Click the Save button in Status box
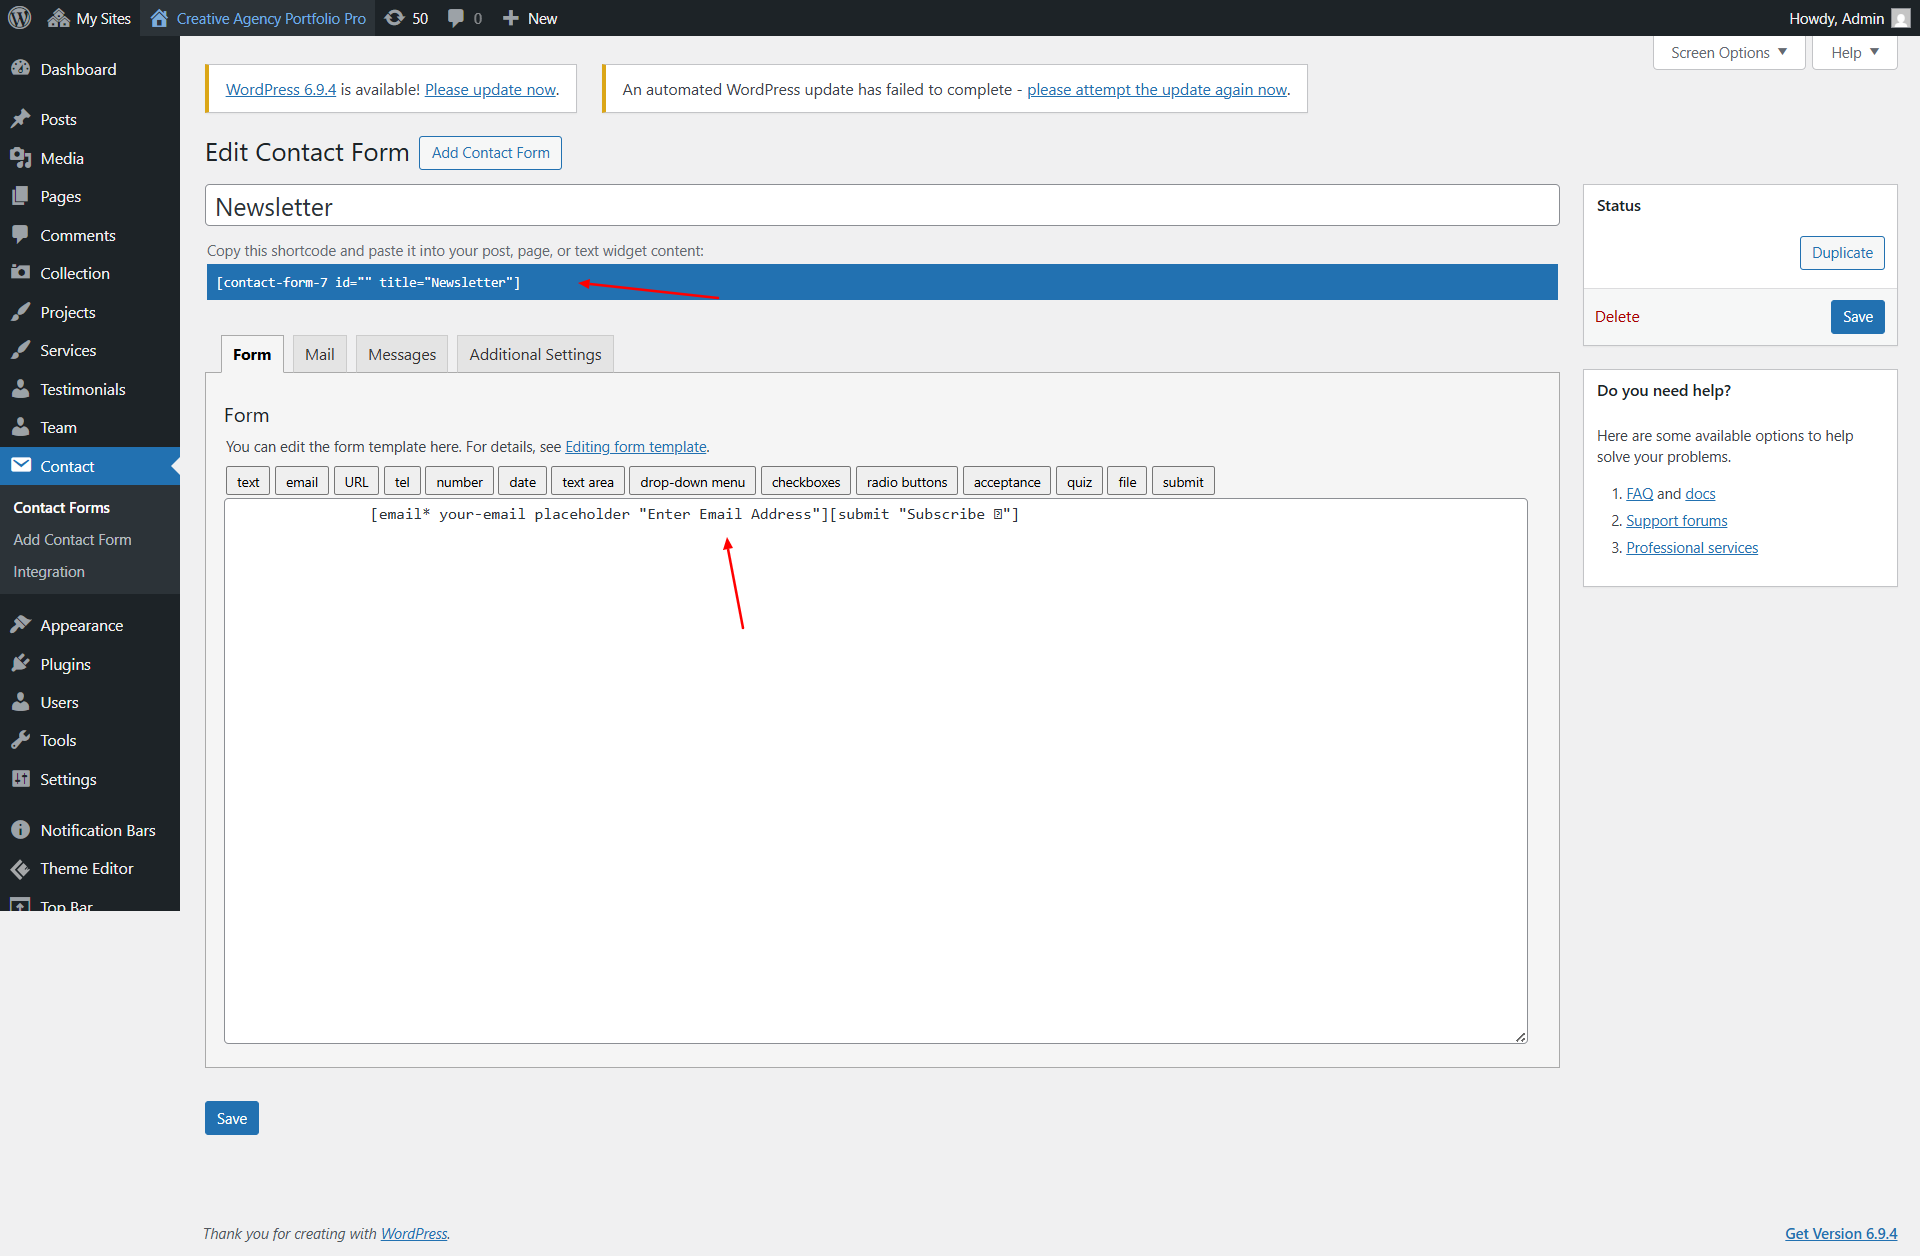 1857,317
